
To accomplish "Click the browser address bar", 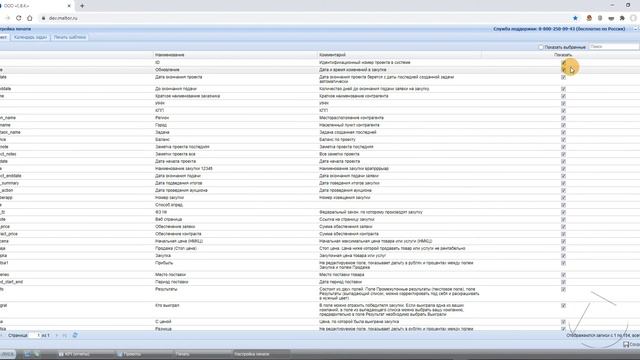I will (x=302, y=18).
